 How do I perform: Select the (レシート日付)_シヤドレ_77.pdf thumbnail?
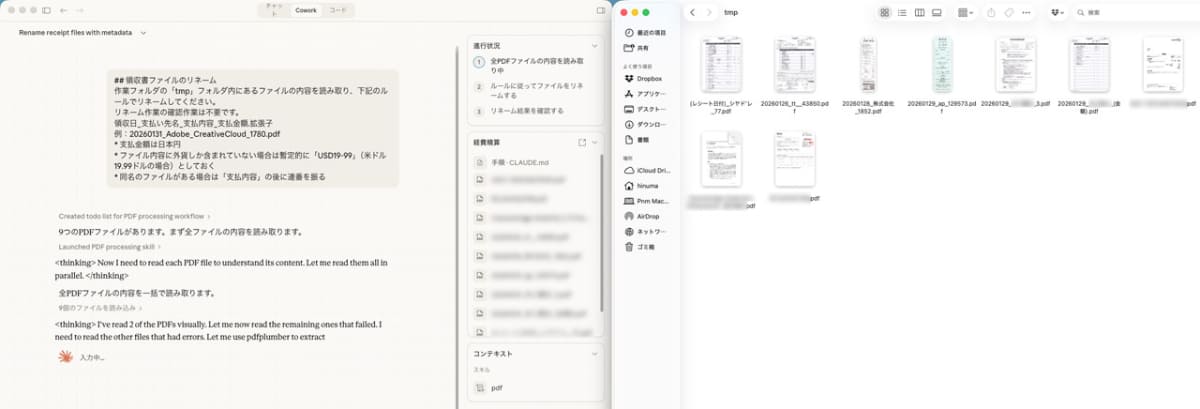pos(720,65)
